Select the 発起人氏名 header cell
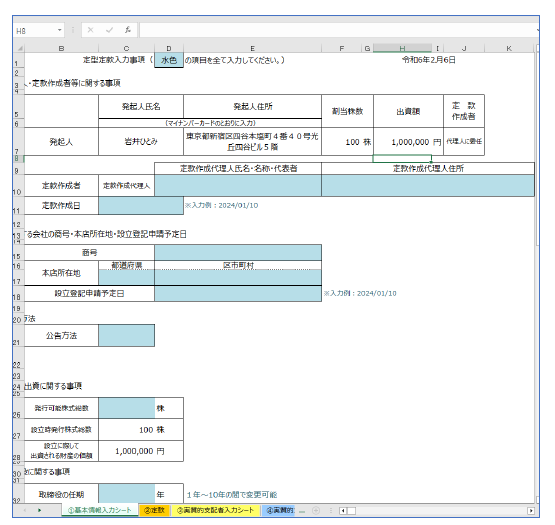 click(141, 107)
